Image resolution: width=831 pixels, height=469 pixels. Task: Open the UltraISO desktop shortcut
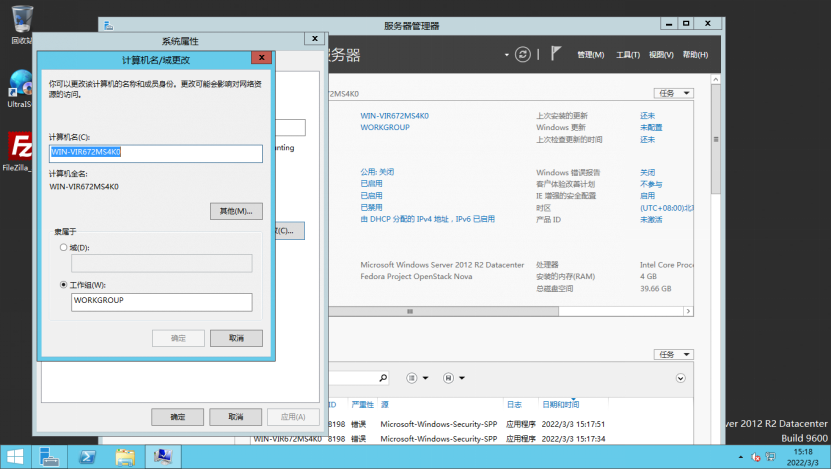click(20, 89)
